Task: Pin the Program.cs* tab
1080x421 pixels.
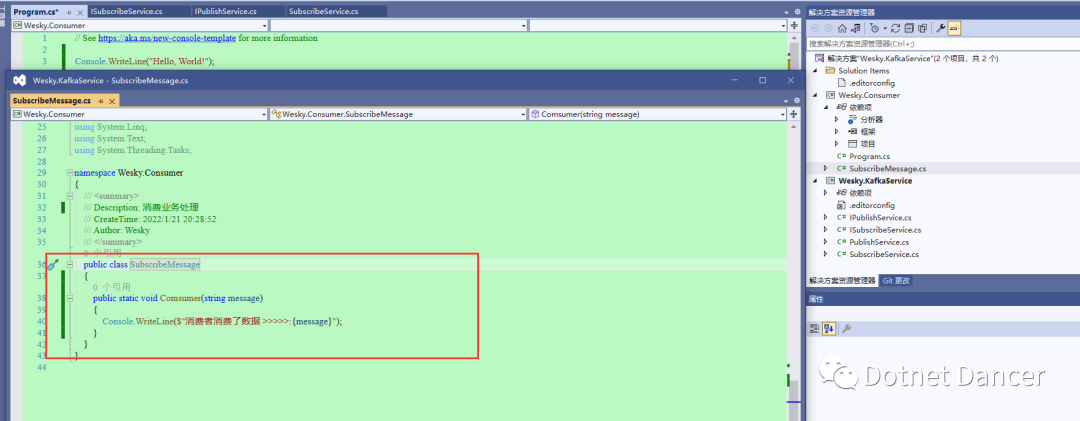Action: [67, 12]
